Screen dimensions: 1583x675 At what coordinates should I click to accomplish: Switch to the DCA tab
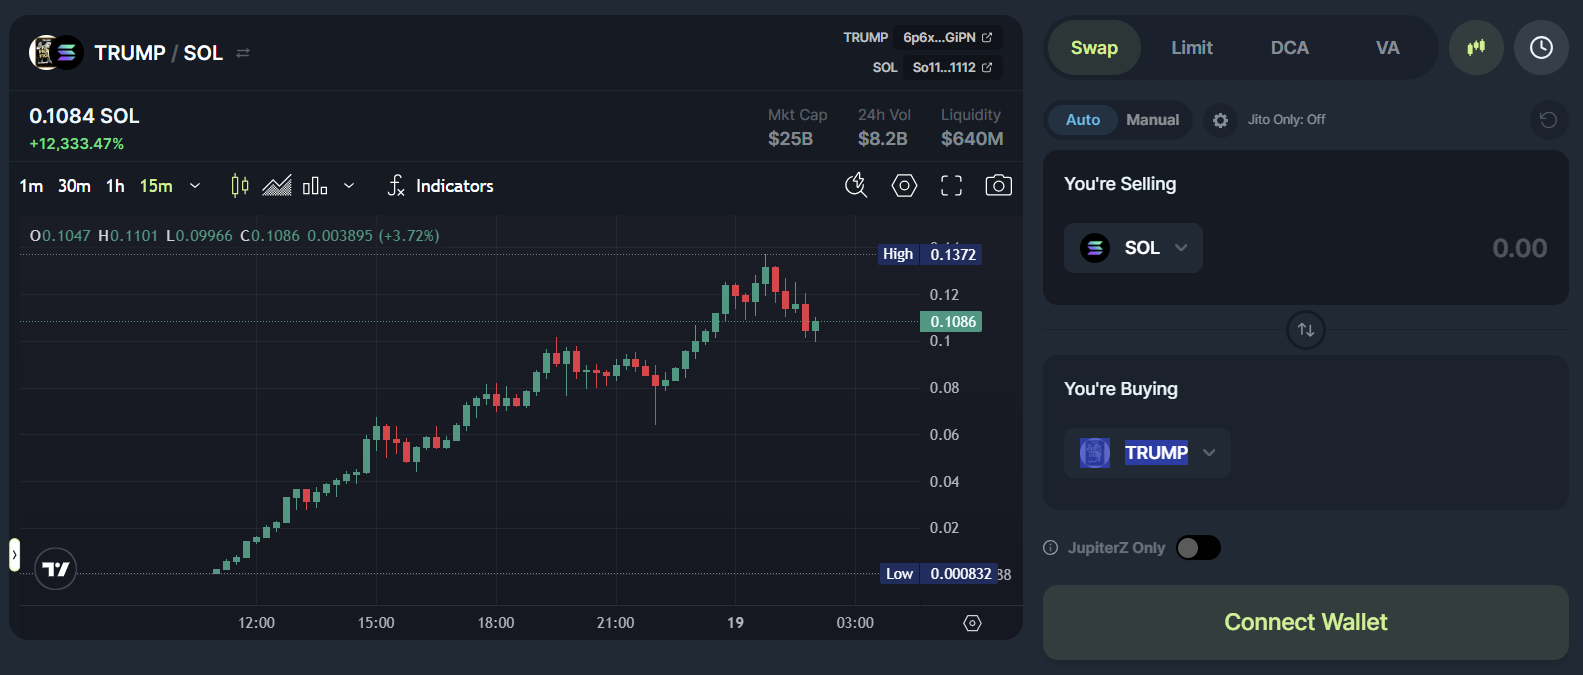point(1290,48)
